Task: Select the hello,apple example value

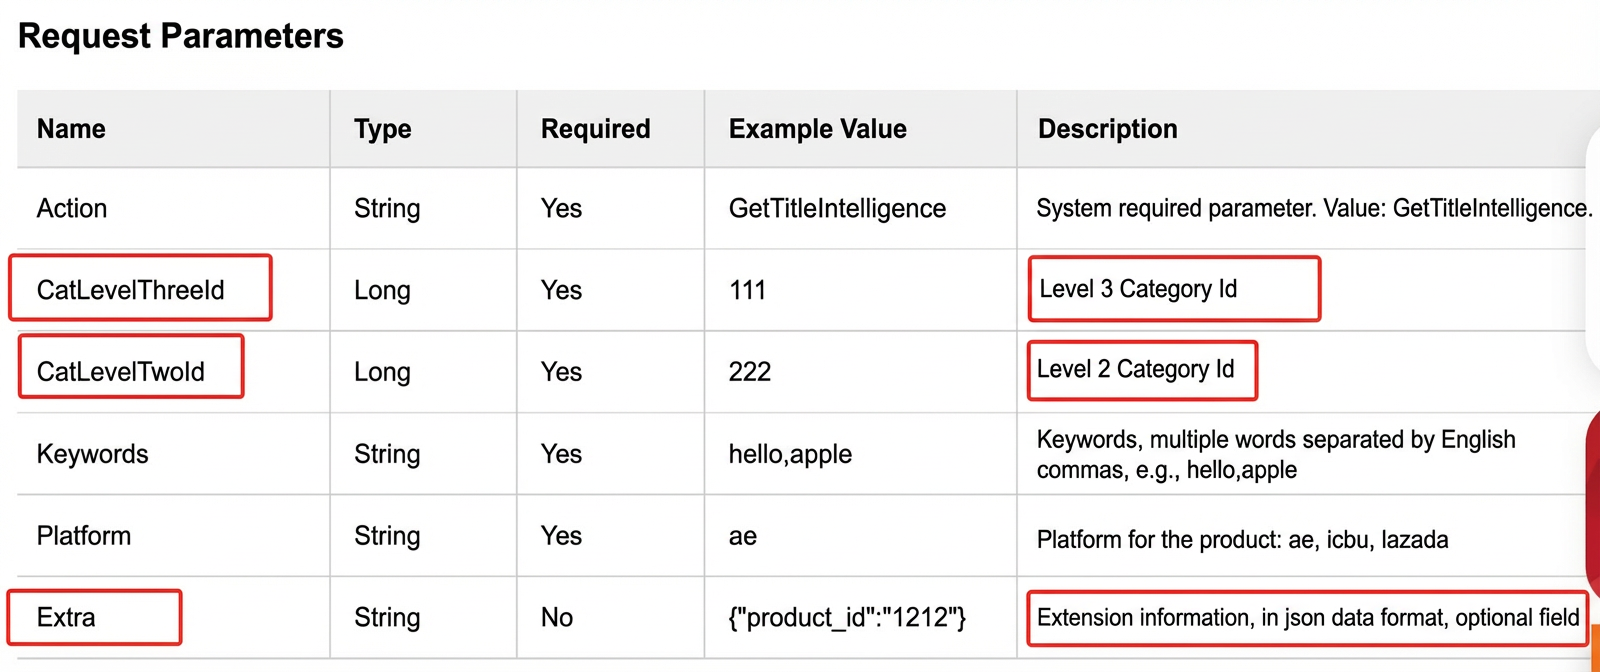Action: click(x=790, y=454)
